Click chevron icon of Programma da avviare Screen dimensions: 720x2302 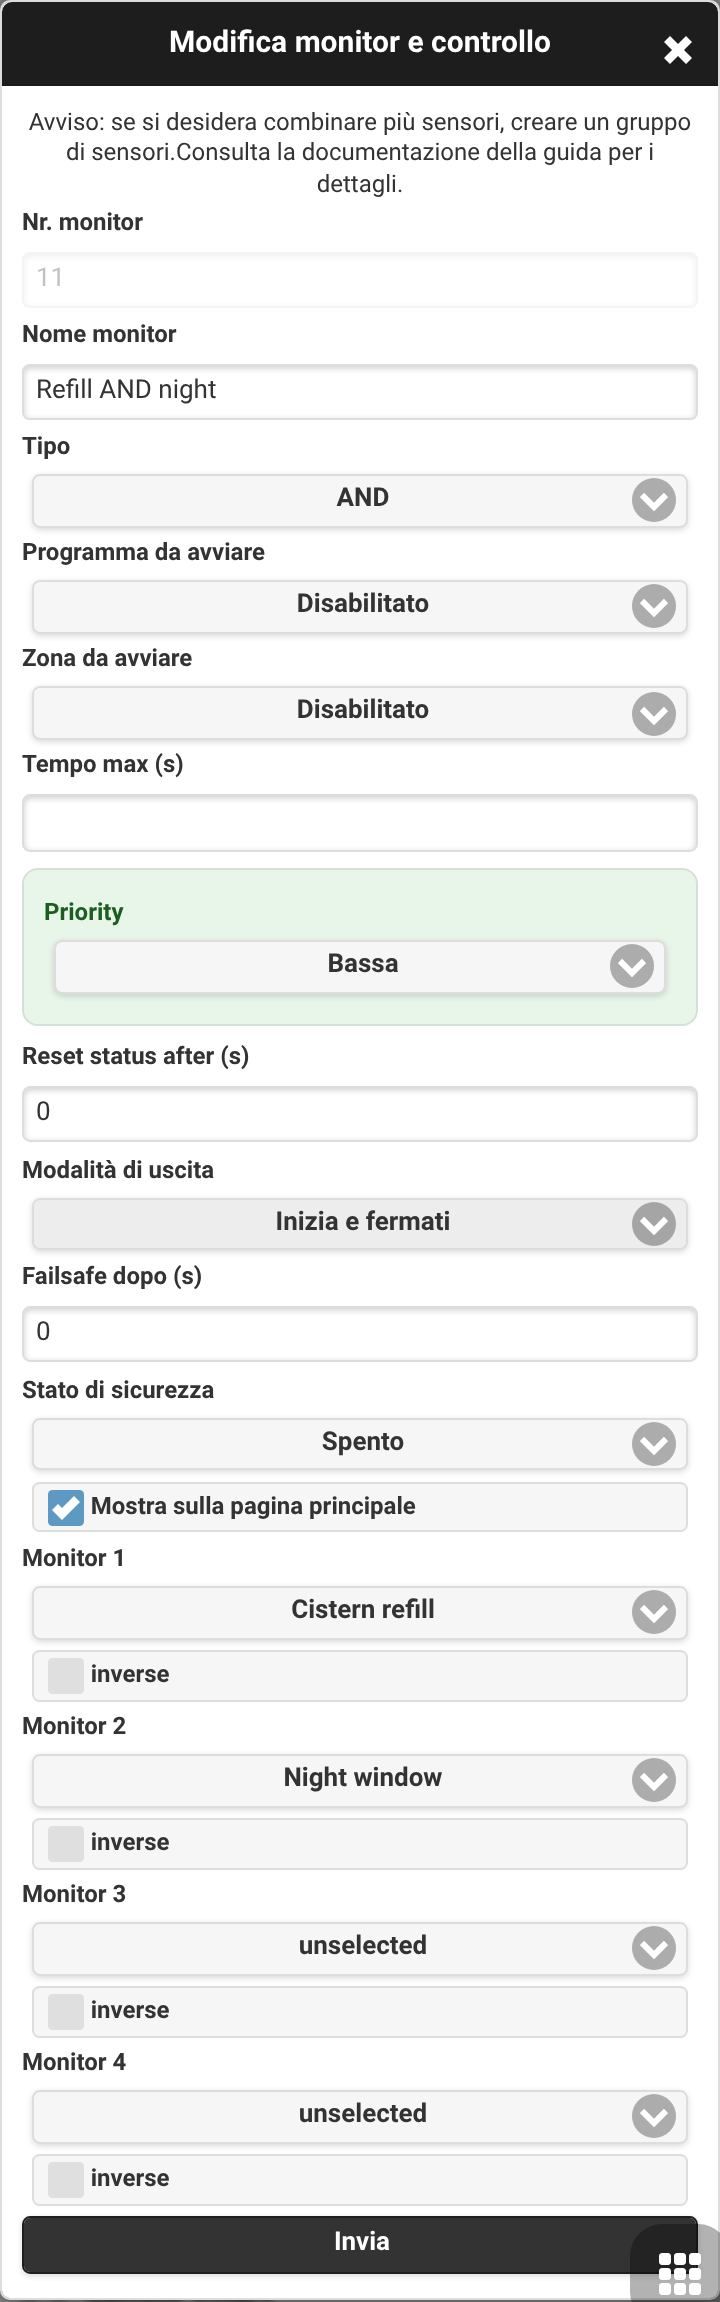pos(654,606)
